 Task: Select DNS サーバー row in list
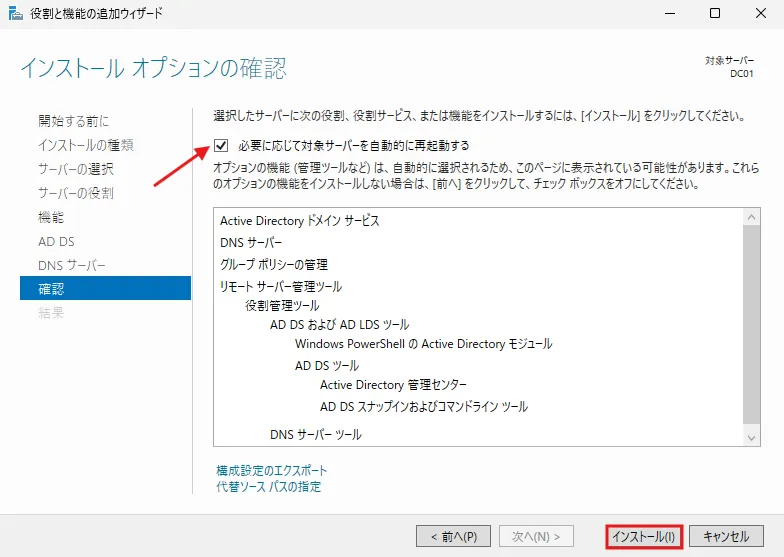251,242
